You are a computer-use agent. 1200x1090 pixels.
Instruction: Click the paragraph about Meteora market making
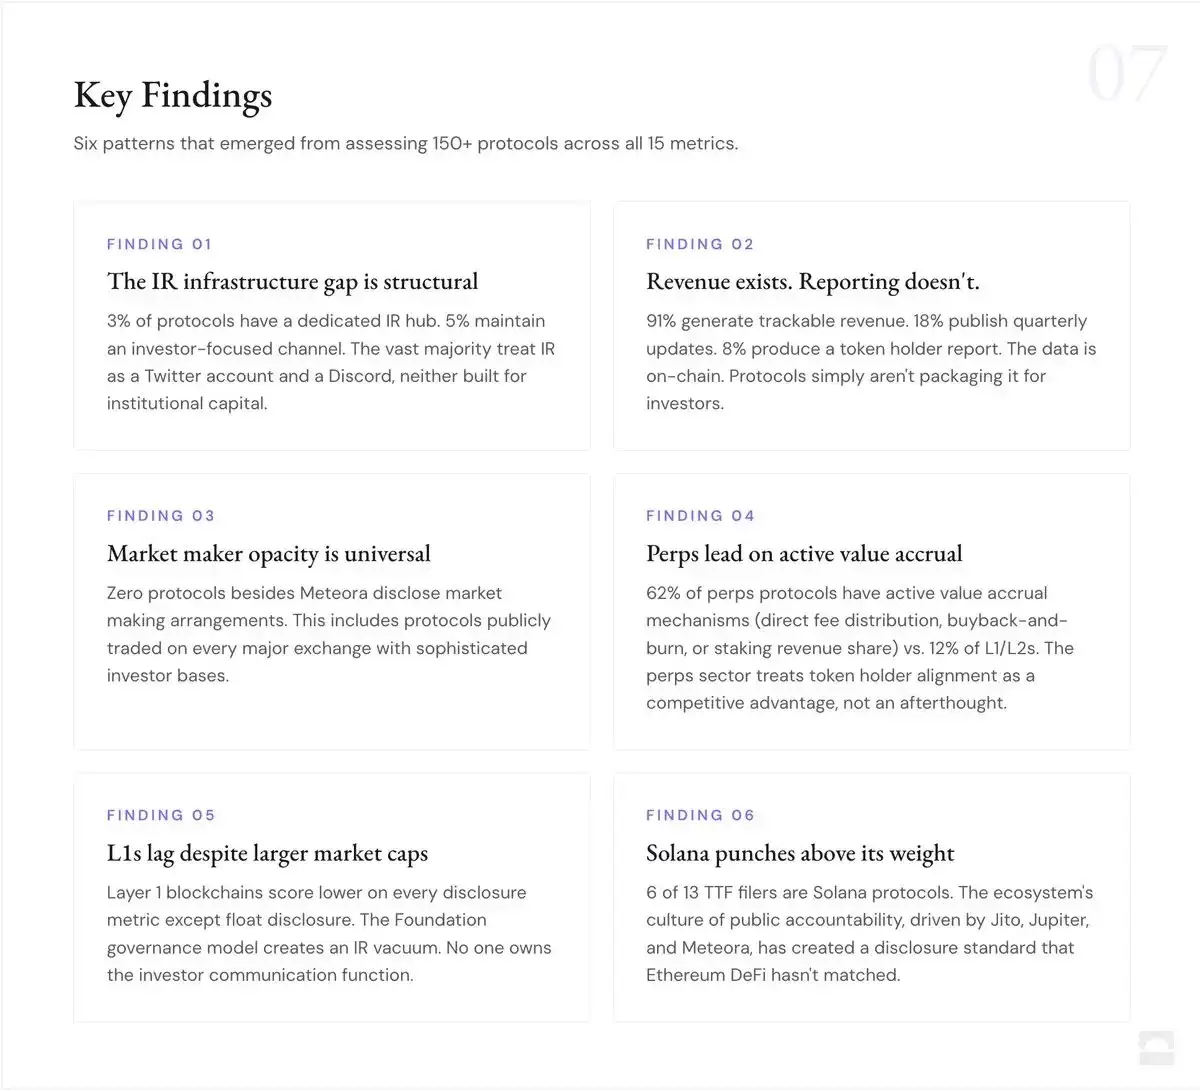[329, 634]
